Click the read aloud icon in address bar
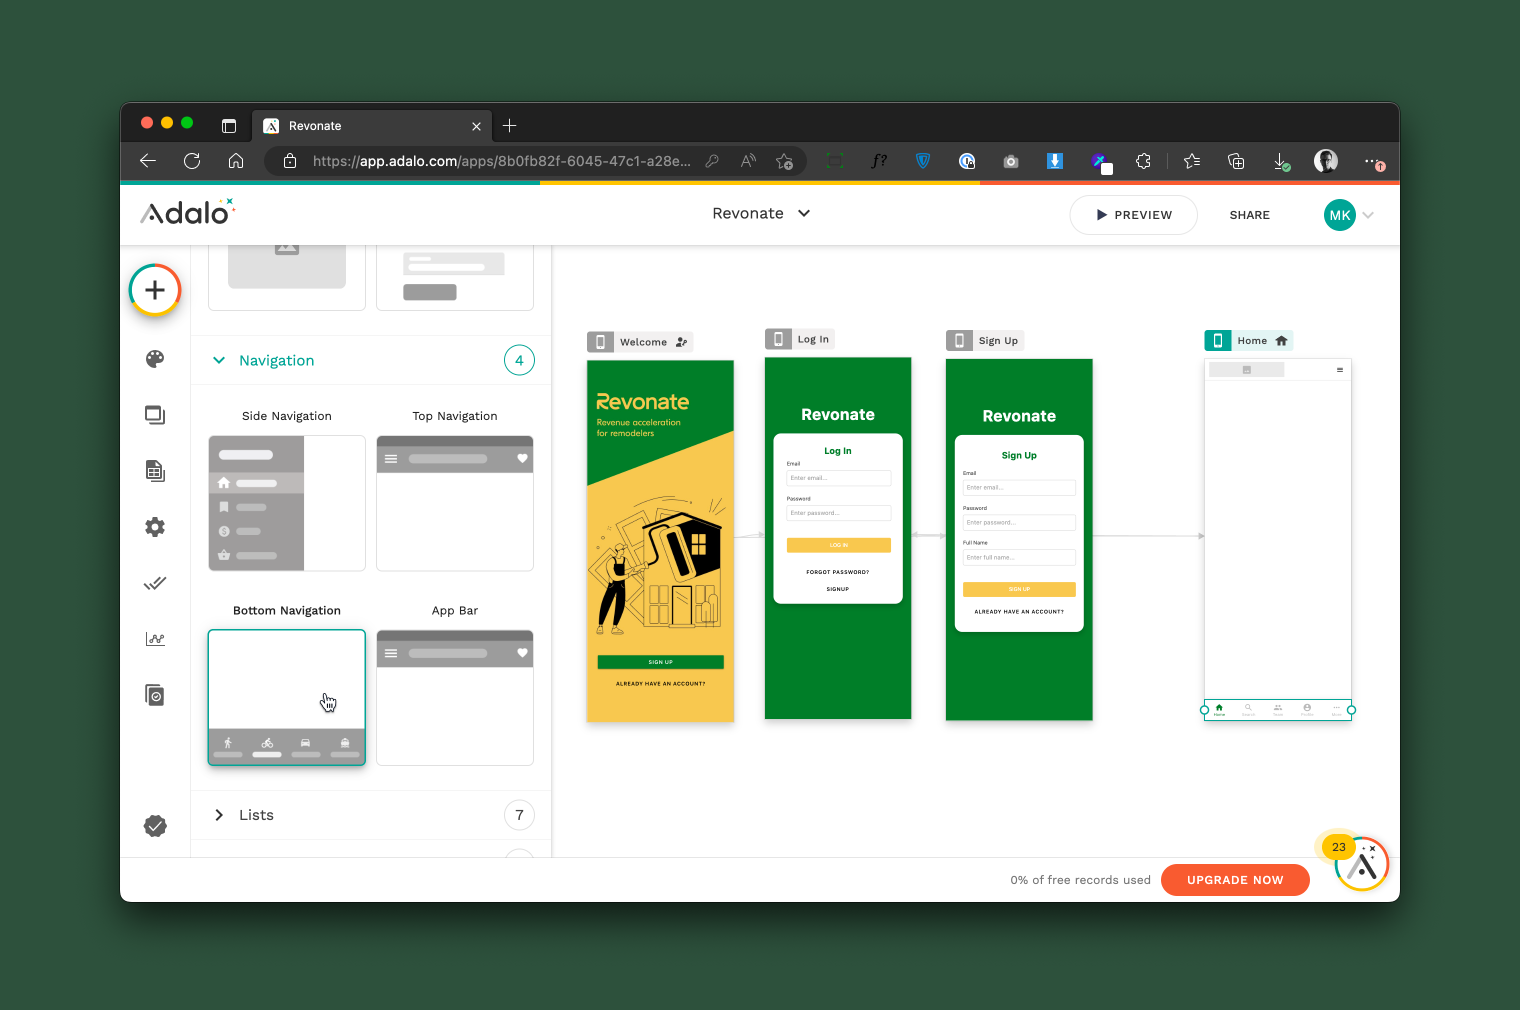1520x1010 pixels. 748,161
